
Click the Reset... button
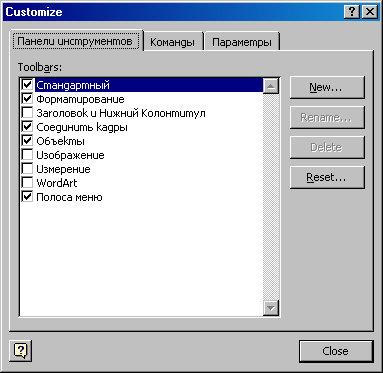(327, 177)
